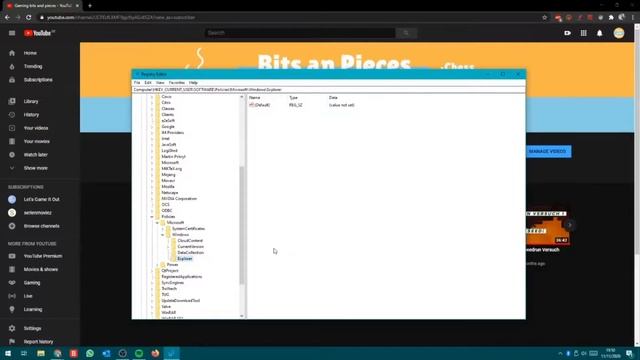Collapse the Microsoft key under Policies
This screenshot has height=360, width=640.
click(x=158, y=223)
